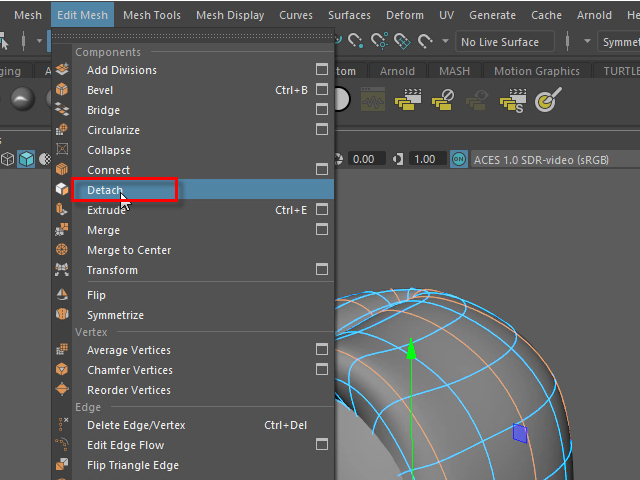Click the blue cube display icon
Image resolution: width=640 pixels, height=480 pixels.
point(26,159)
